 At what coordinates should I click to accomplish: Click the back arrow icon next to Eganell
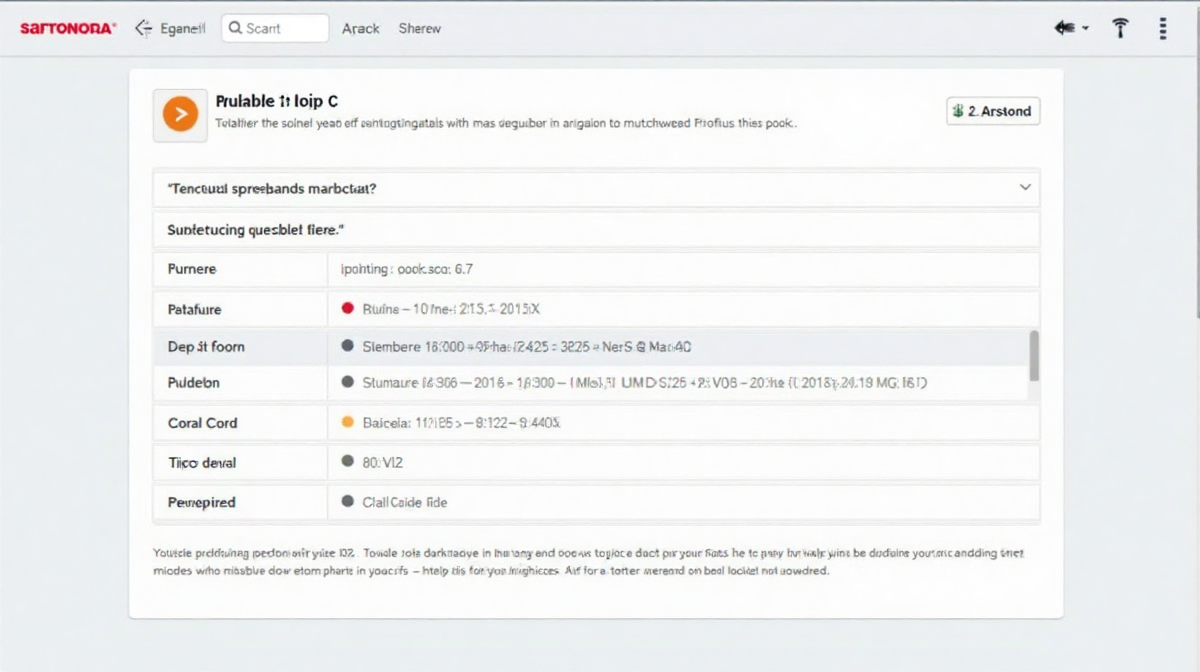coord(144,28)
